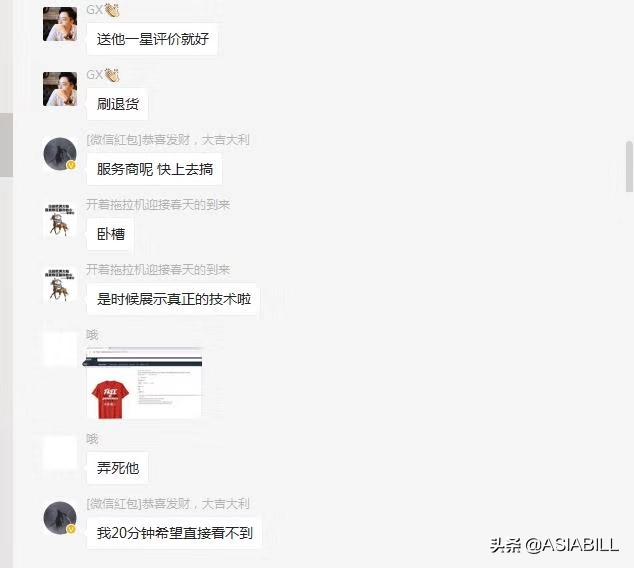Open the red t-shirt screenshot image
Viewport: 634px width, 568px height.
pyautogui.click(x=144, y=382)
